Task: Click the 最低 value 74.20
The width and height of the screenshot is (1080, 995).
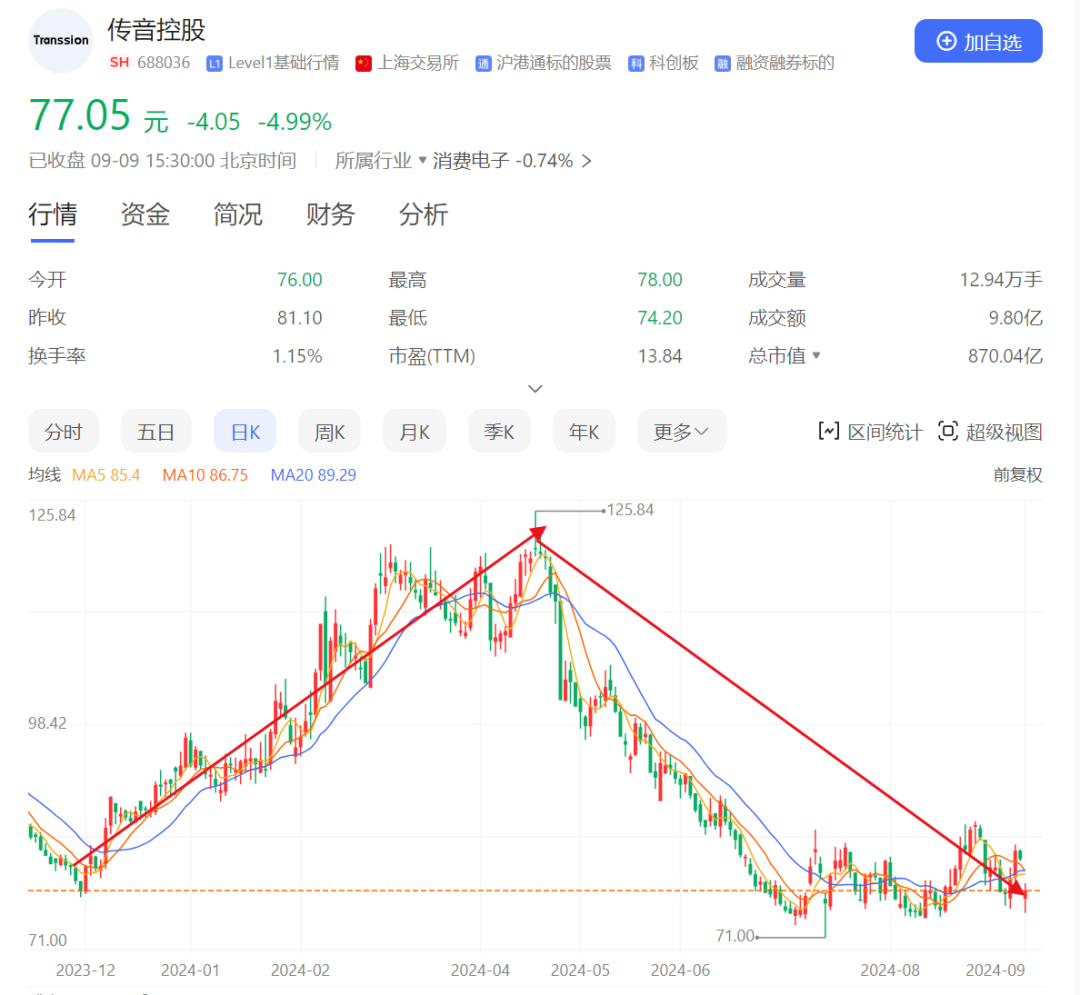Action: 660,317
